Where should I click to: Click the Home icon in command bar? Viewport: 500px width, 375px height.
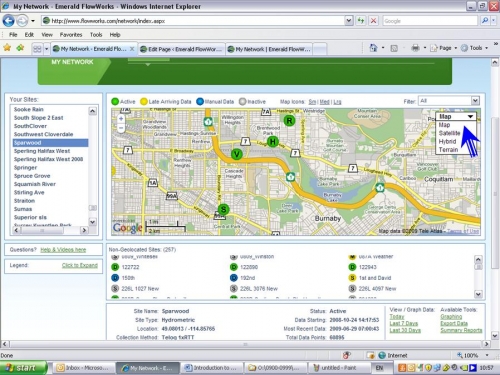pyautogui.click(x=373, y=48)
